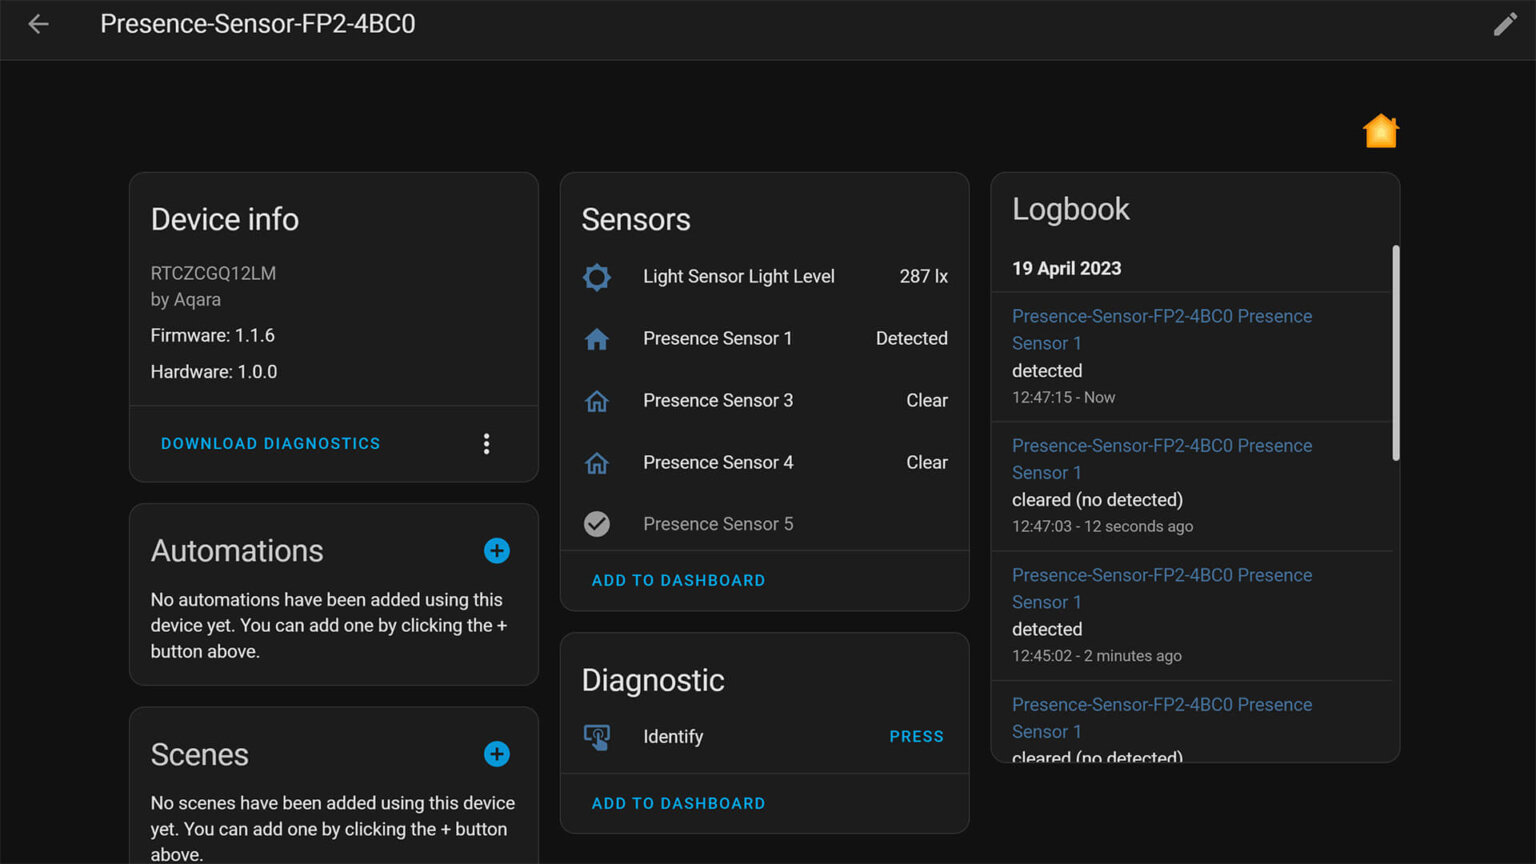
Task: Click the orange HomeKit house icon
Action: point(1380,131)
